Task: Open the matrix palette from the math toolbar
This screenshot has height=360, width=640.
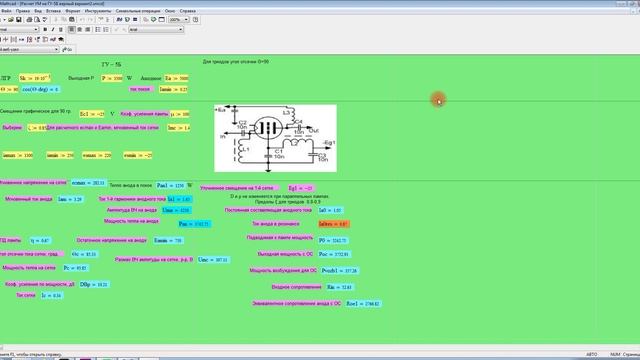Action: tap(13, 39)
